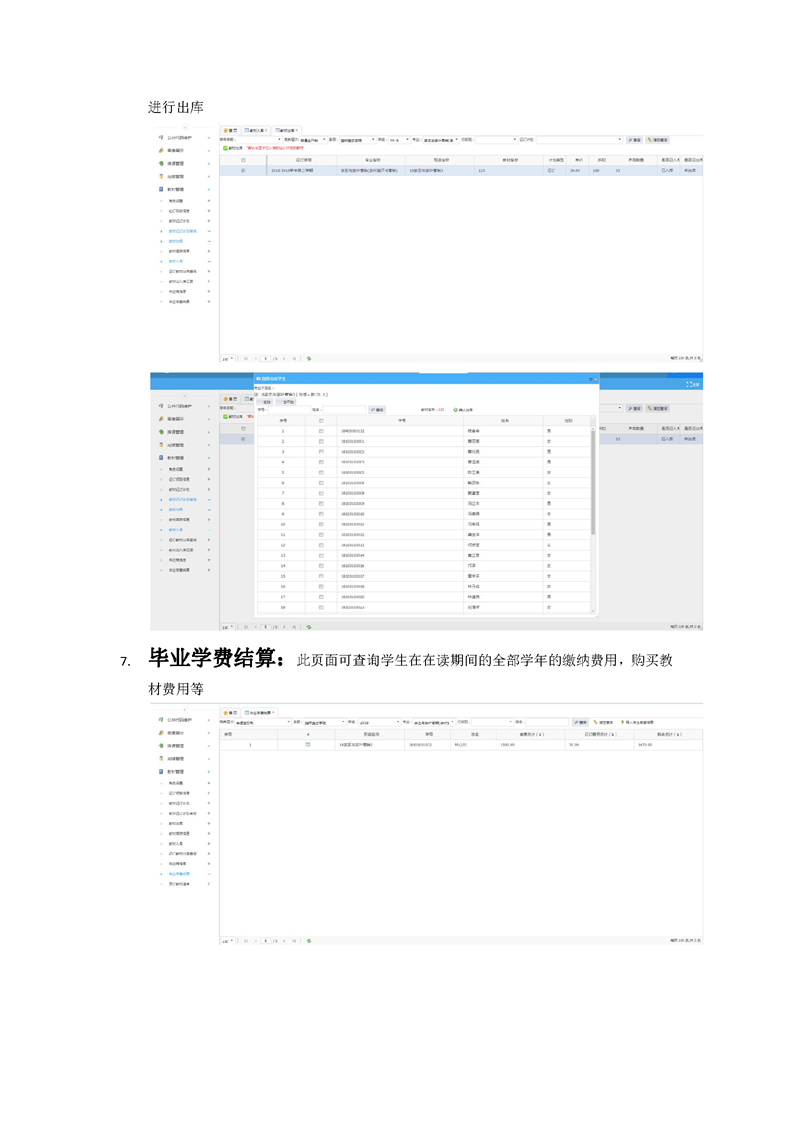
Task: Tick the checkbox for student row 18 in the dialog
Action: tap(321, 607)
